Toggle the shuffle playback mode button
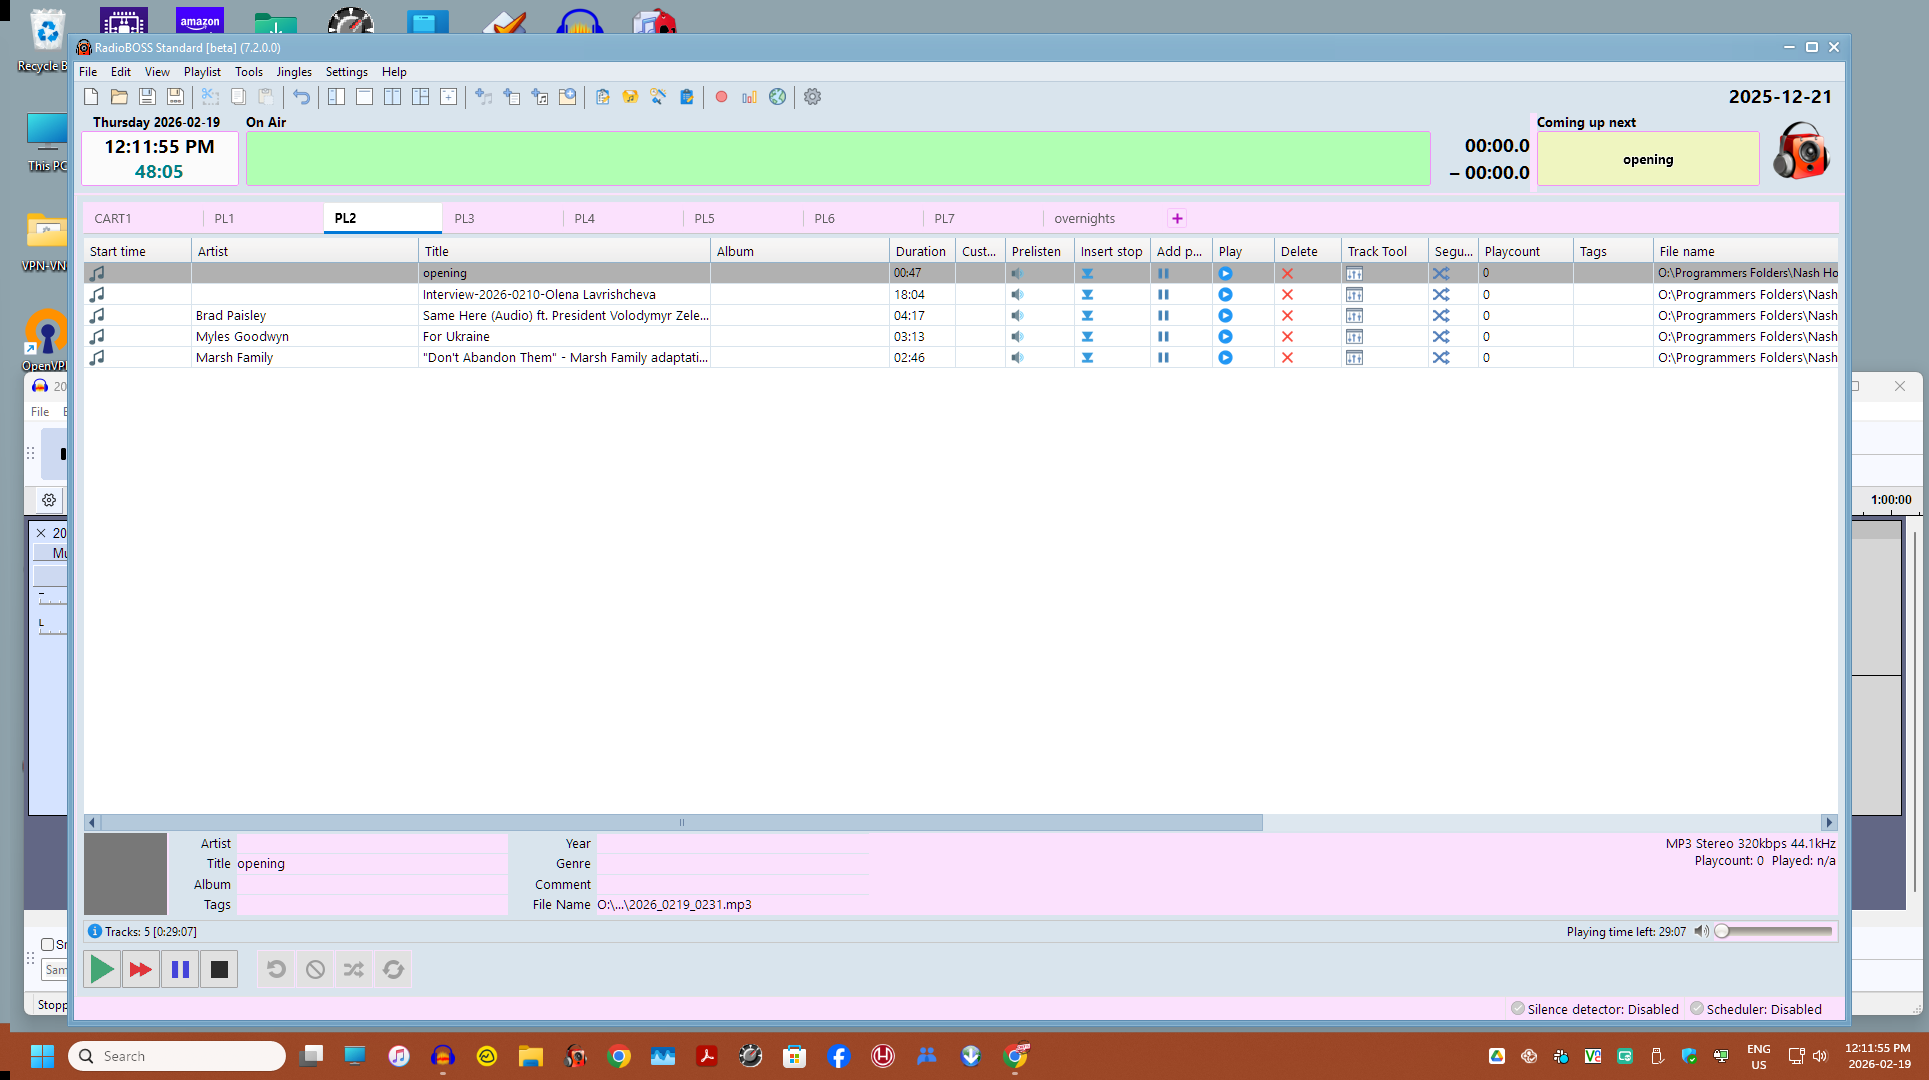This screenshot has width=1929, height=1080. tap(354, 969)
